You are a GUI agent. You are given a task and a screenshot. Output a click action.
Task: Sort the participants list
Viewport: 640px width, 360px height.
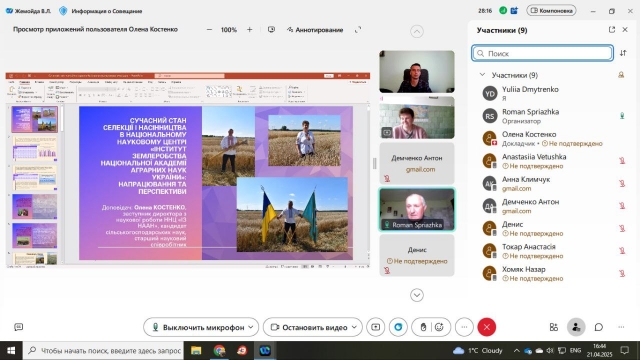623,53
